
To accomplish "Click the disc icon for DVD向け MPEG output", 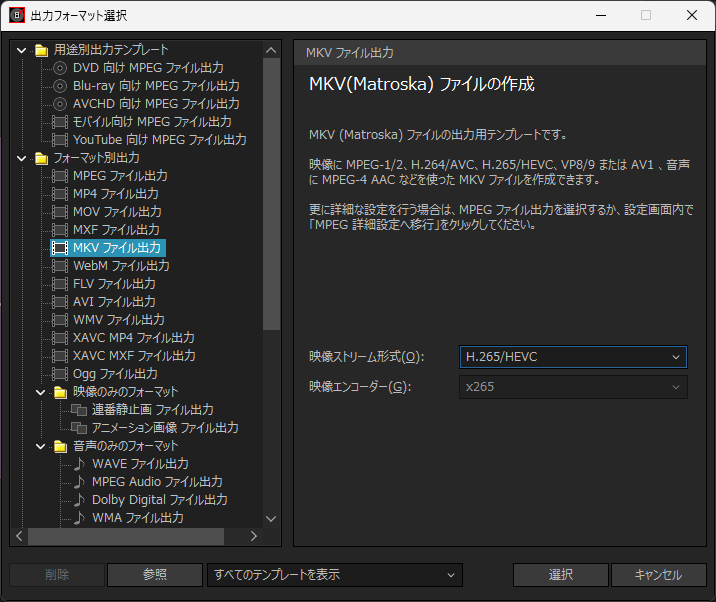I will (x=60, y=68).
